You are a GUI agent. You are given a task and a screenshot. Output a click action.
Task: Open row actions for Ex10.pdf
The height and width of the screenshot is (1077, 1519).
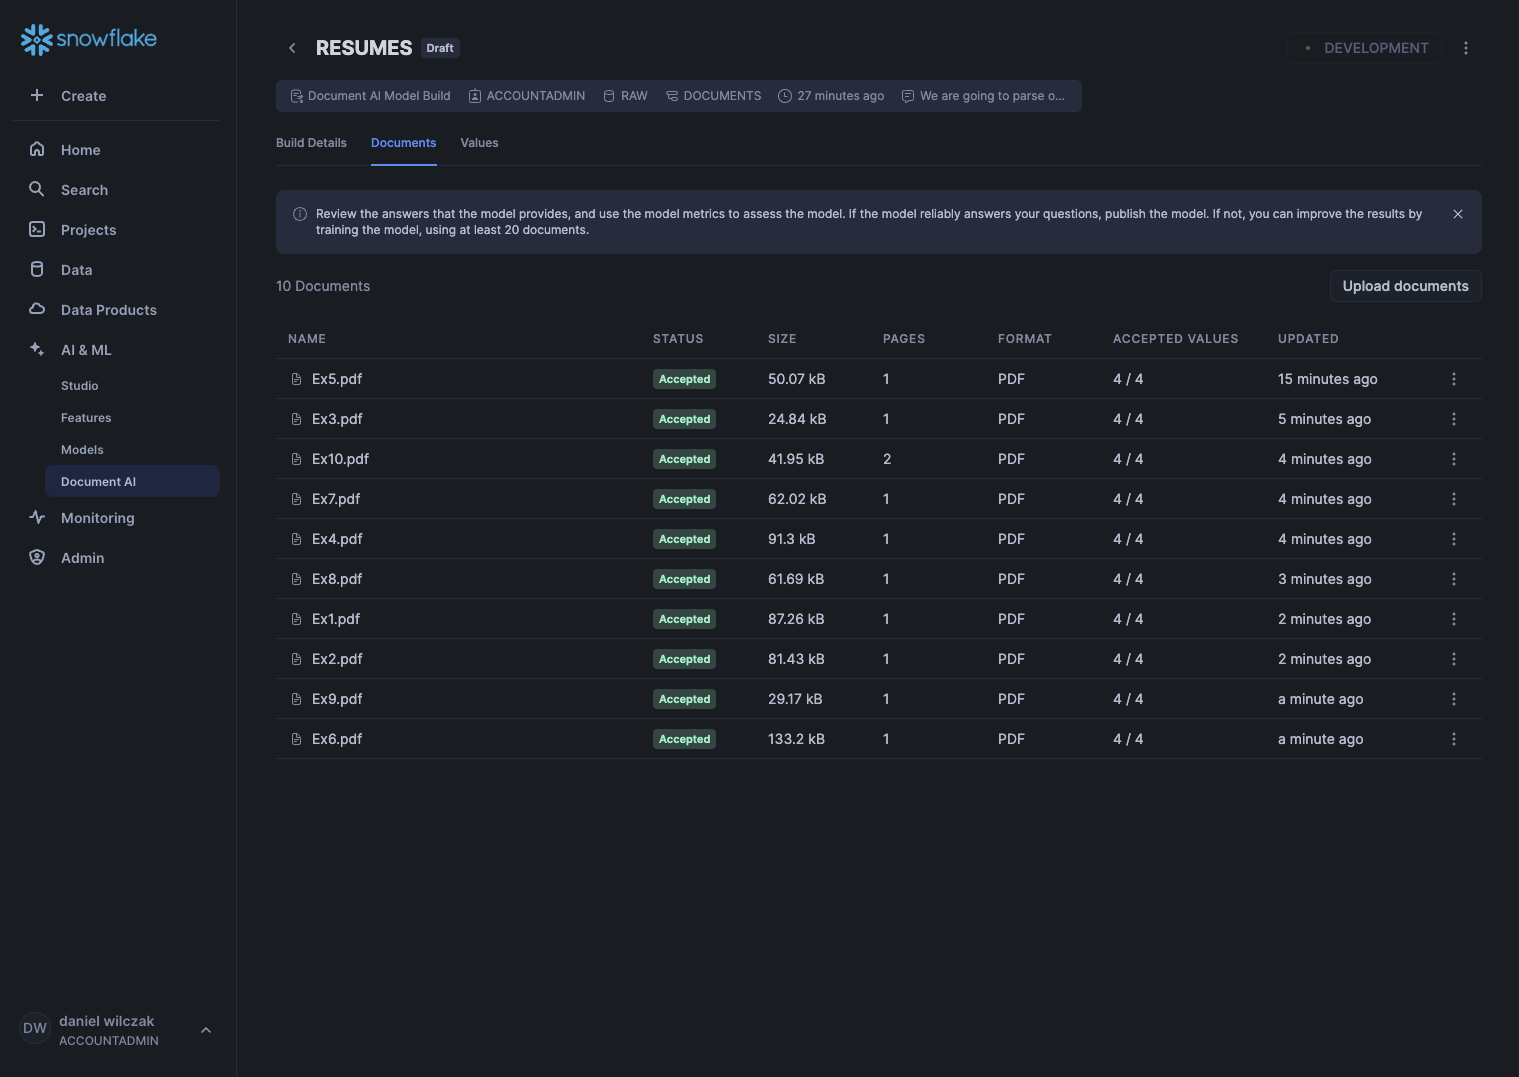(1454, 459)
